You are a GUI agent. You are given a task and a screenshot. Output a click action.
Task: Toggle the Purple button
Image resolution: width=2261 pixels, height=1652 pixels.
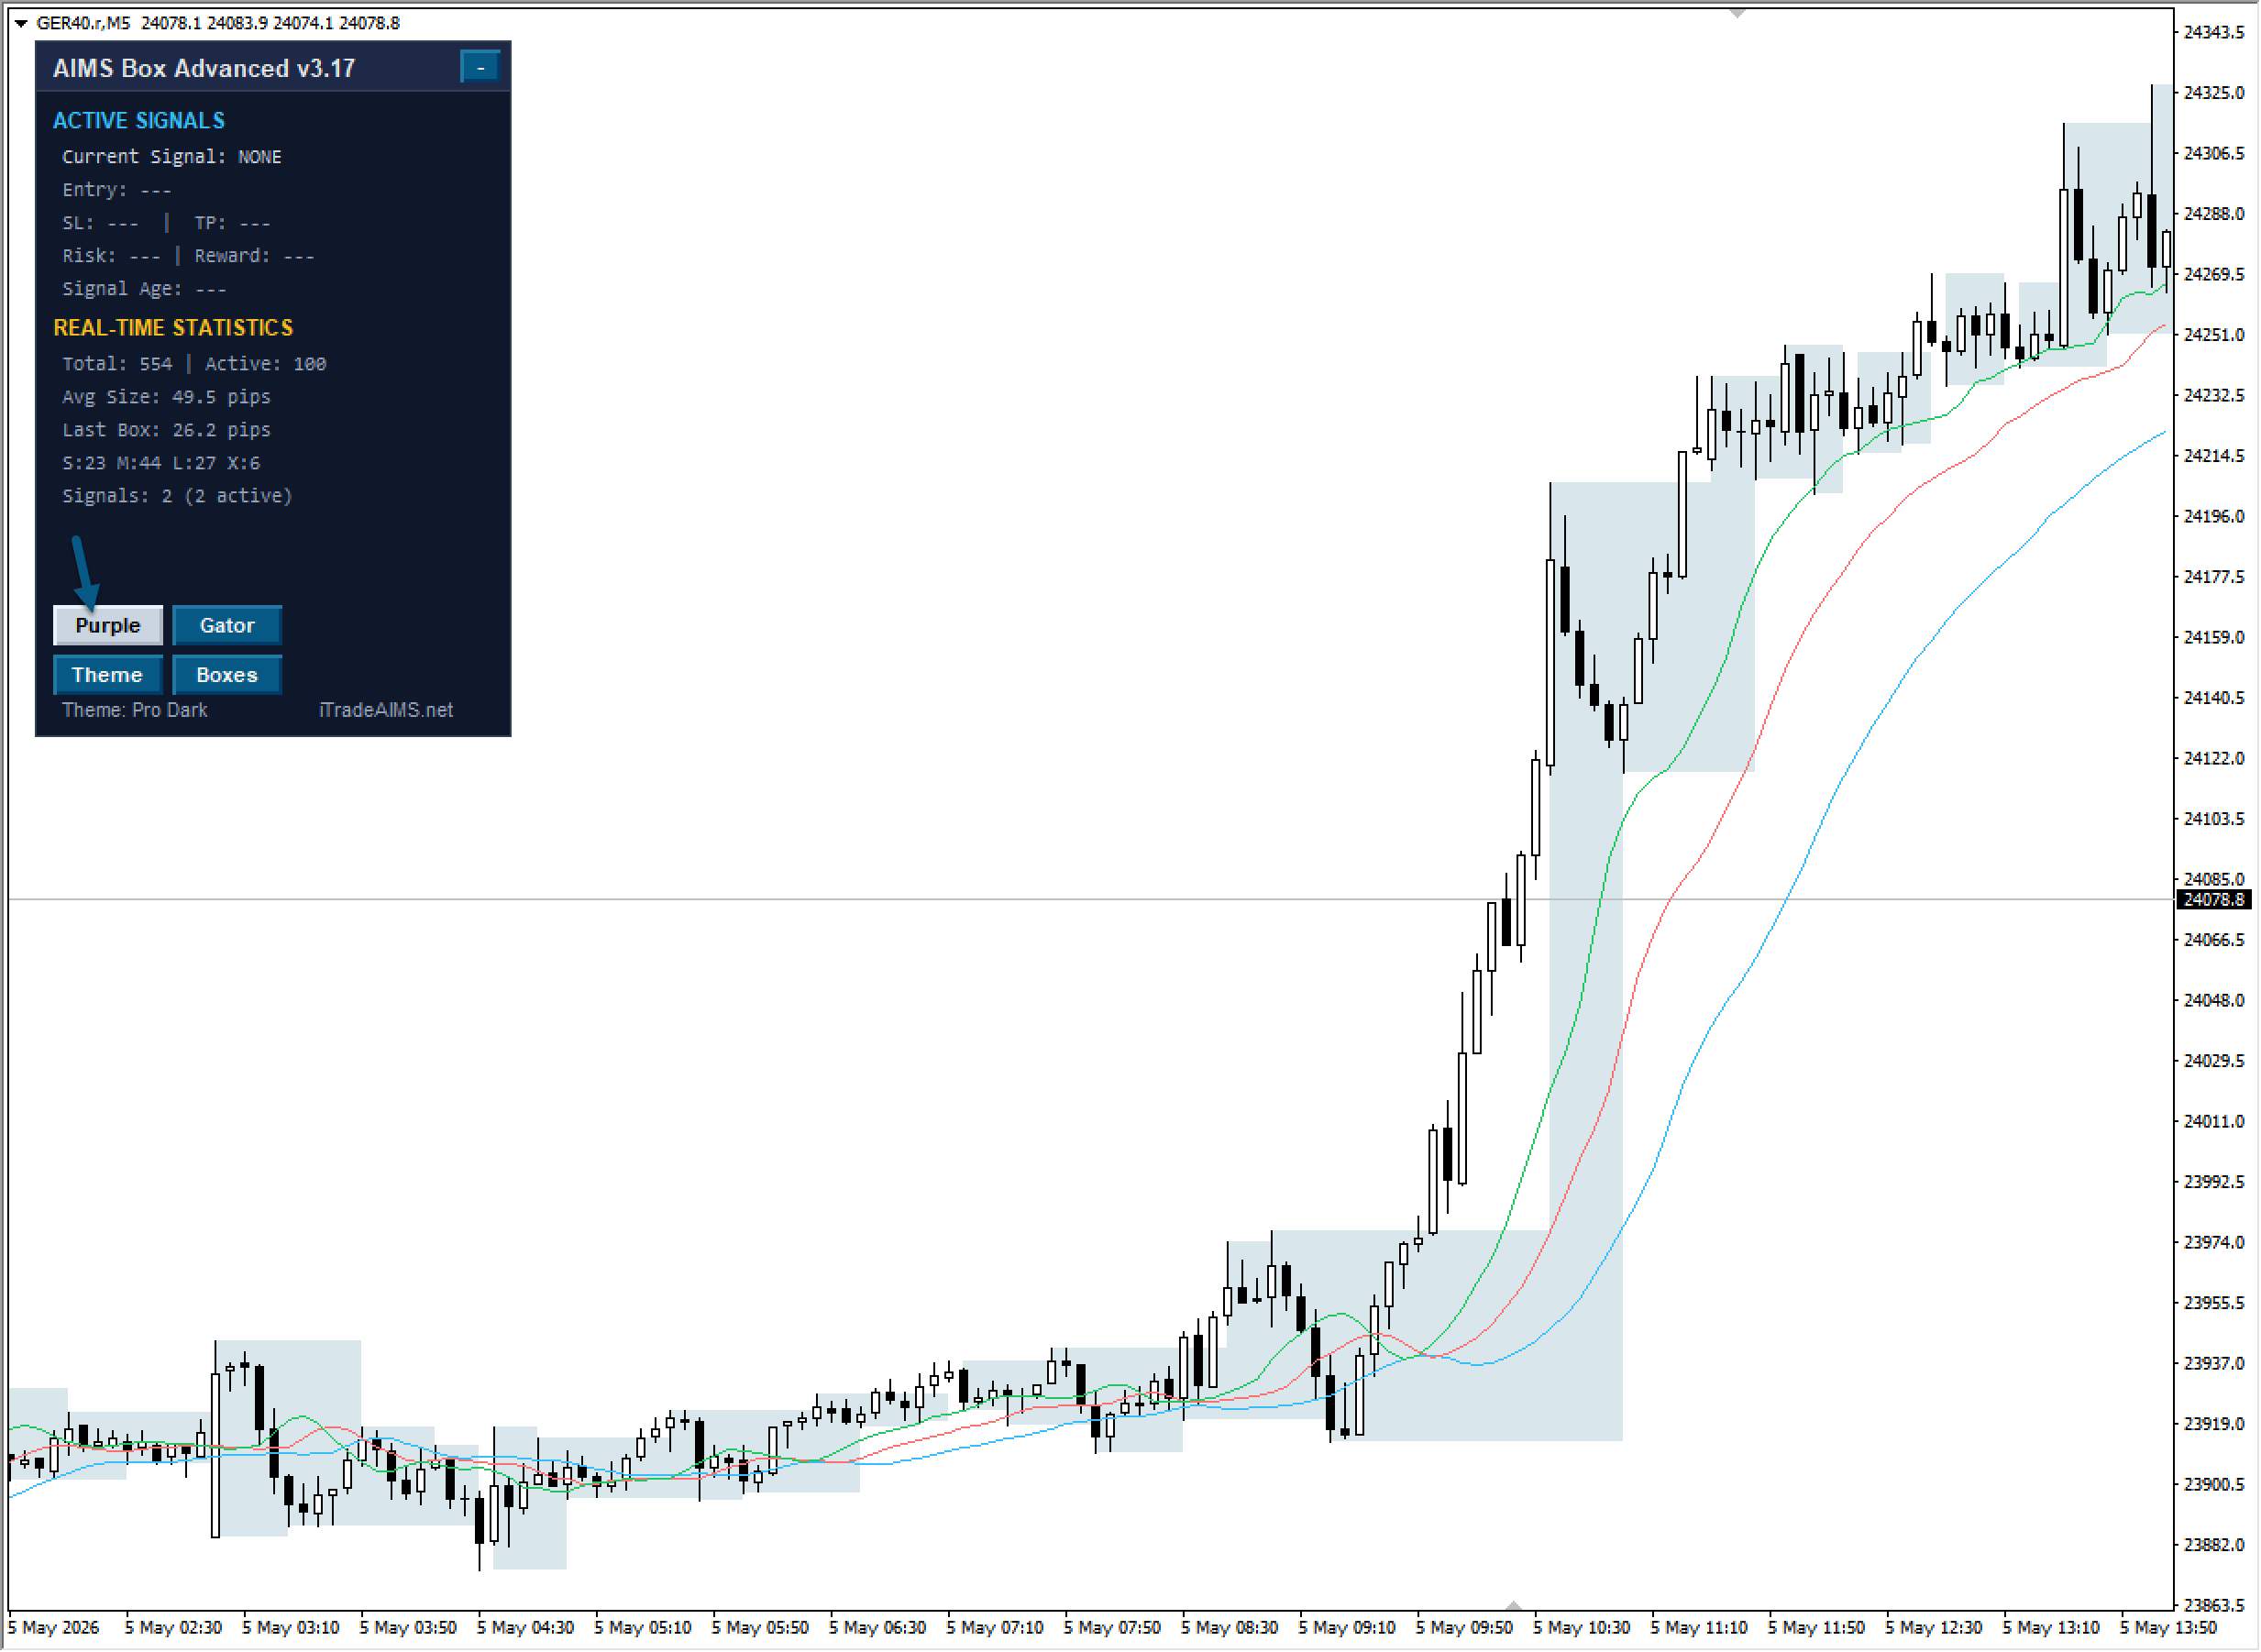point(108,626)
